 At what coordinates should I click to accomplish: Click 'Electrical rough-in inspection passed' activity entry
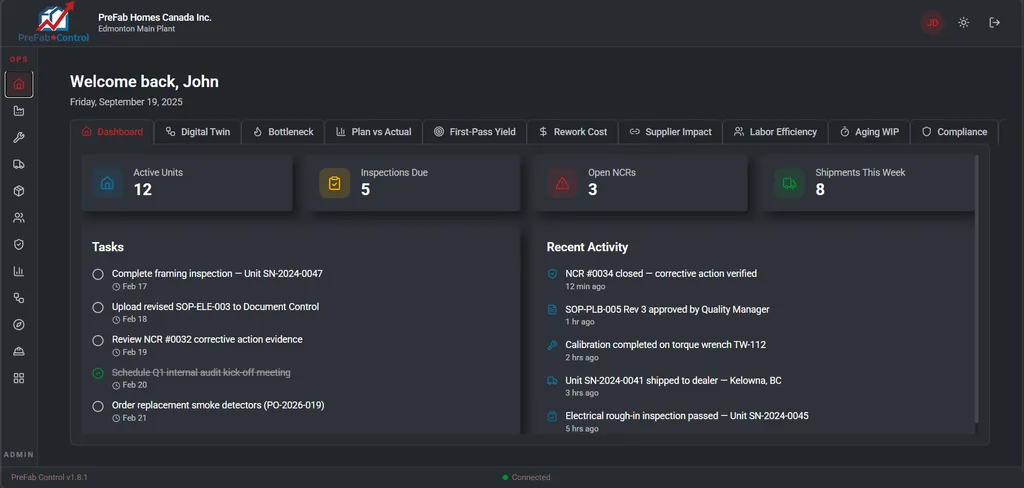pos(687,416)
